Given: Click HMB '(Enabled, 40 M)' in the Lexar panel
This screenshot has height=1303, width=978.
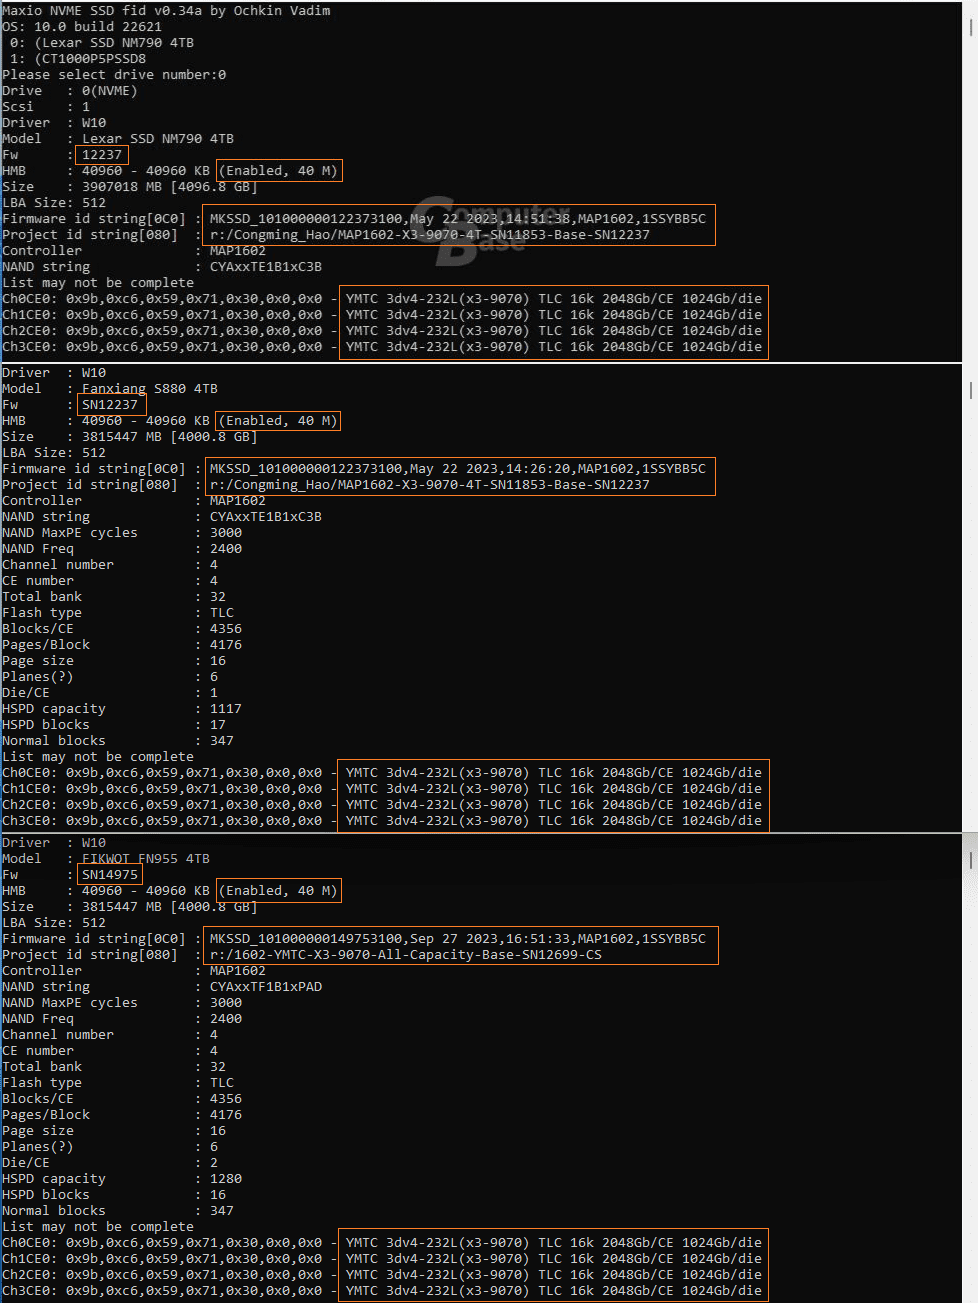Looking at the screenshot, I should click(279, 171).
